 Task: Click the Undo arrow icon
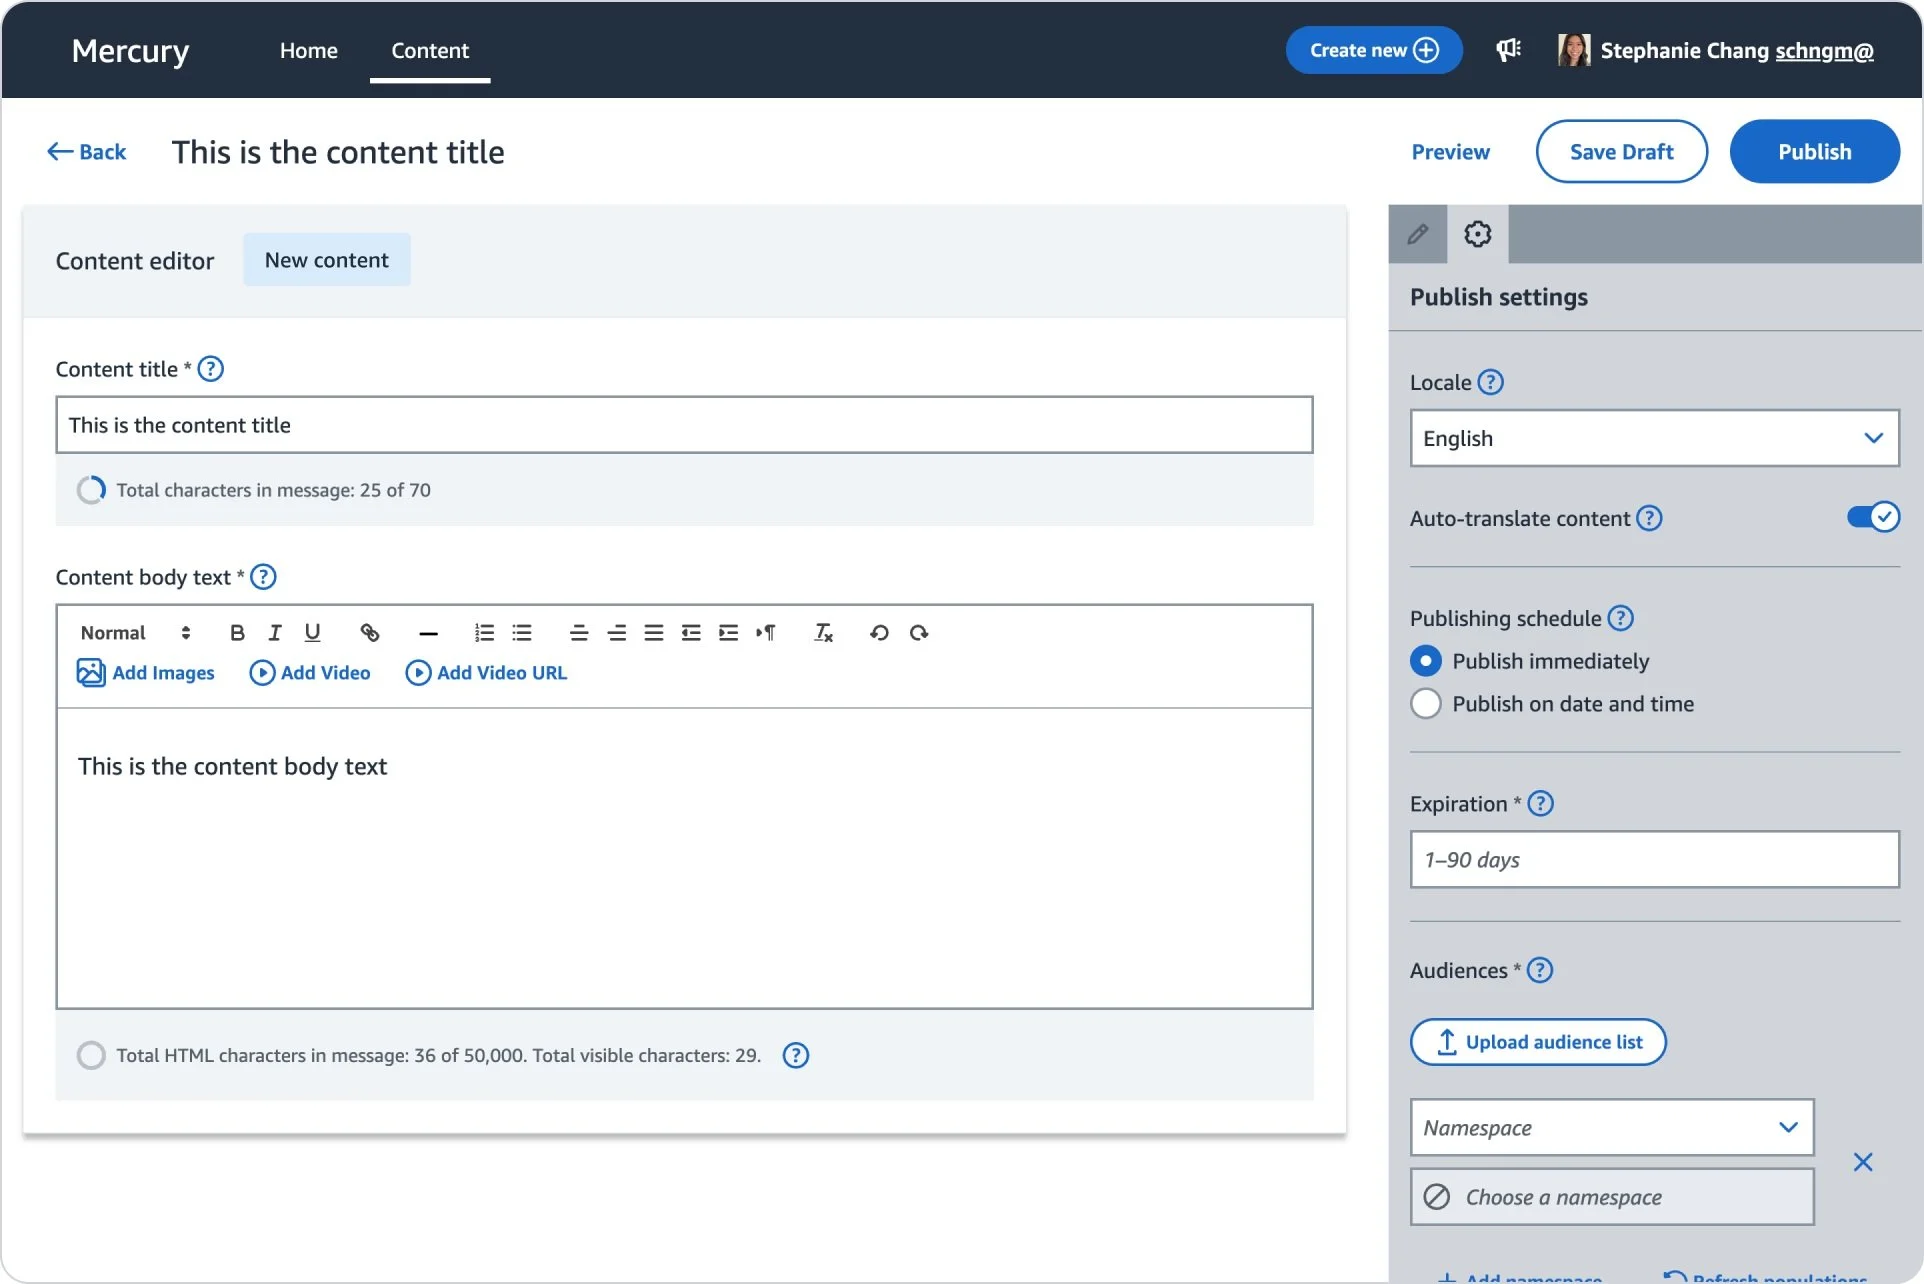pos(879,633)
